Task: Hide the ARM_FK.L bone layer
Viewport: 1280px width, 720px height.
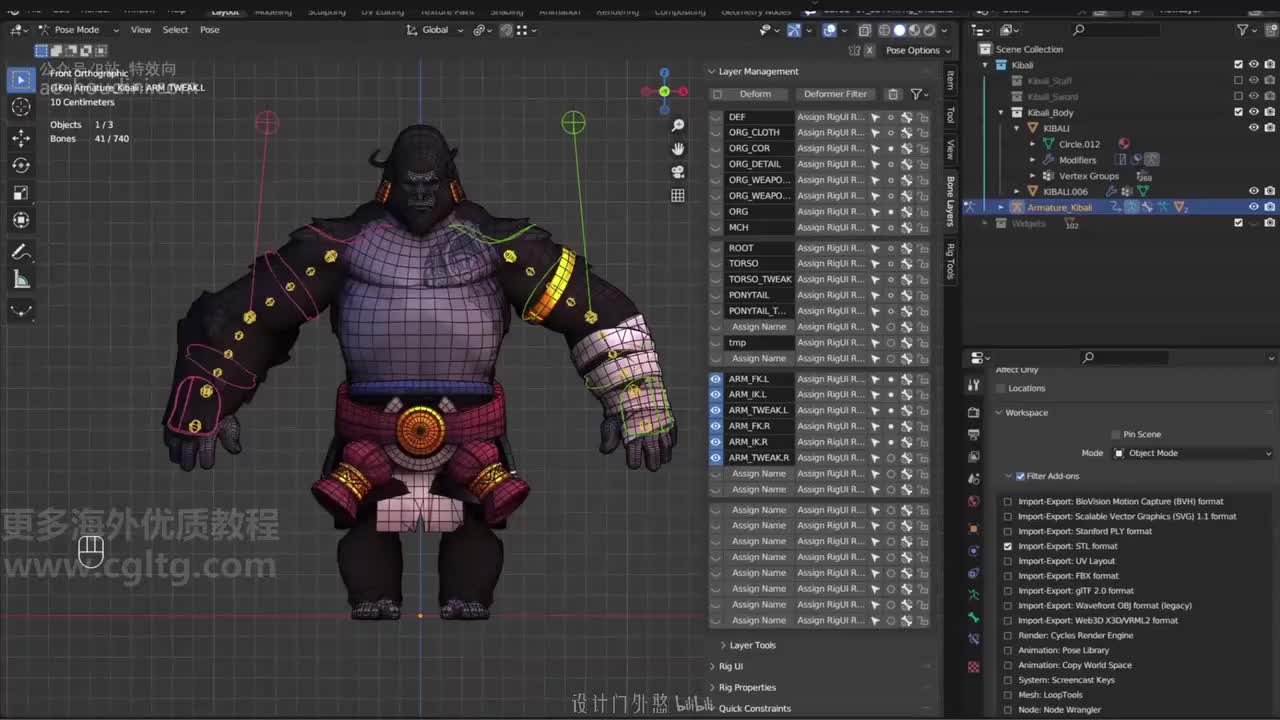Action: (x=716, y=379)
